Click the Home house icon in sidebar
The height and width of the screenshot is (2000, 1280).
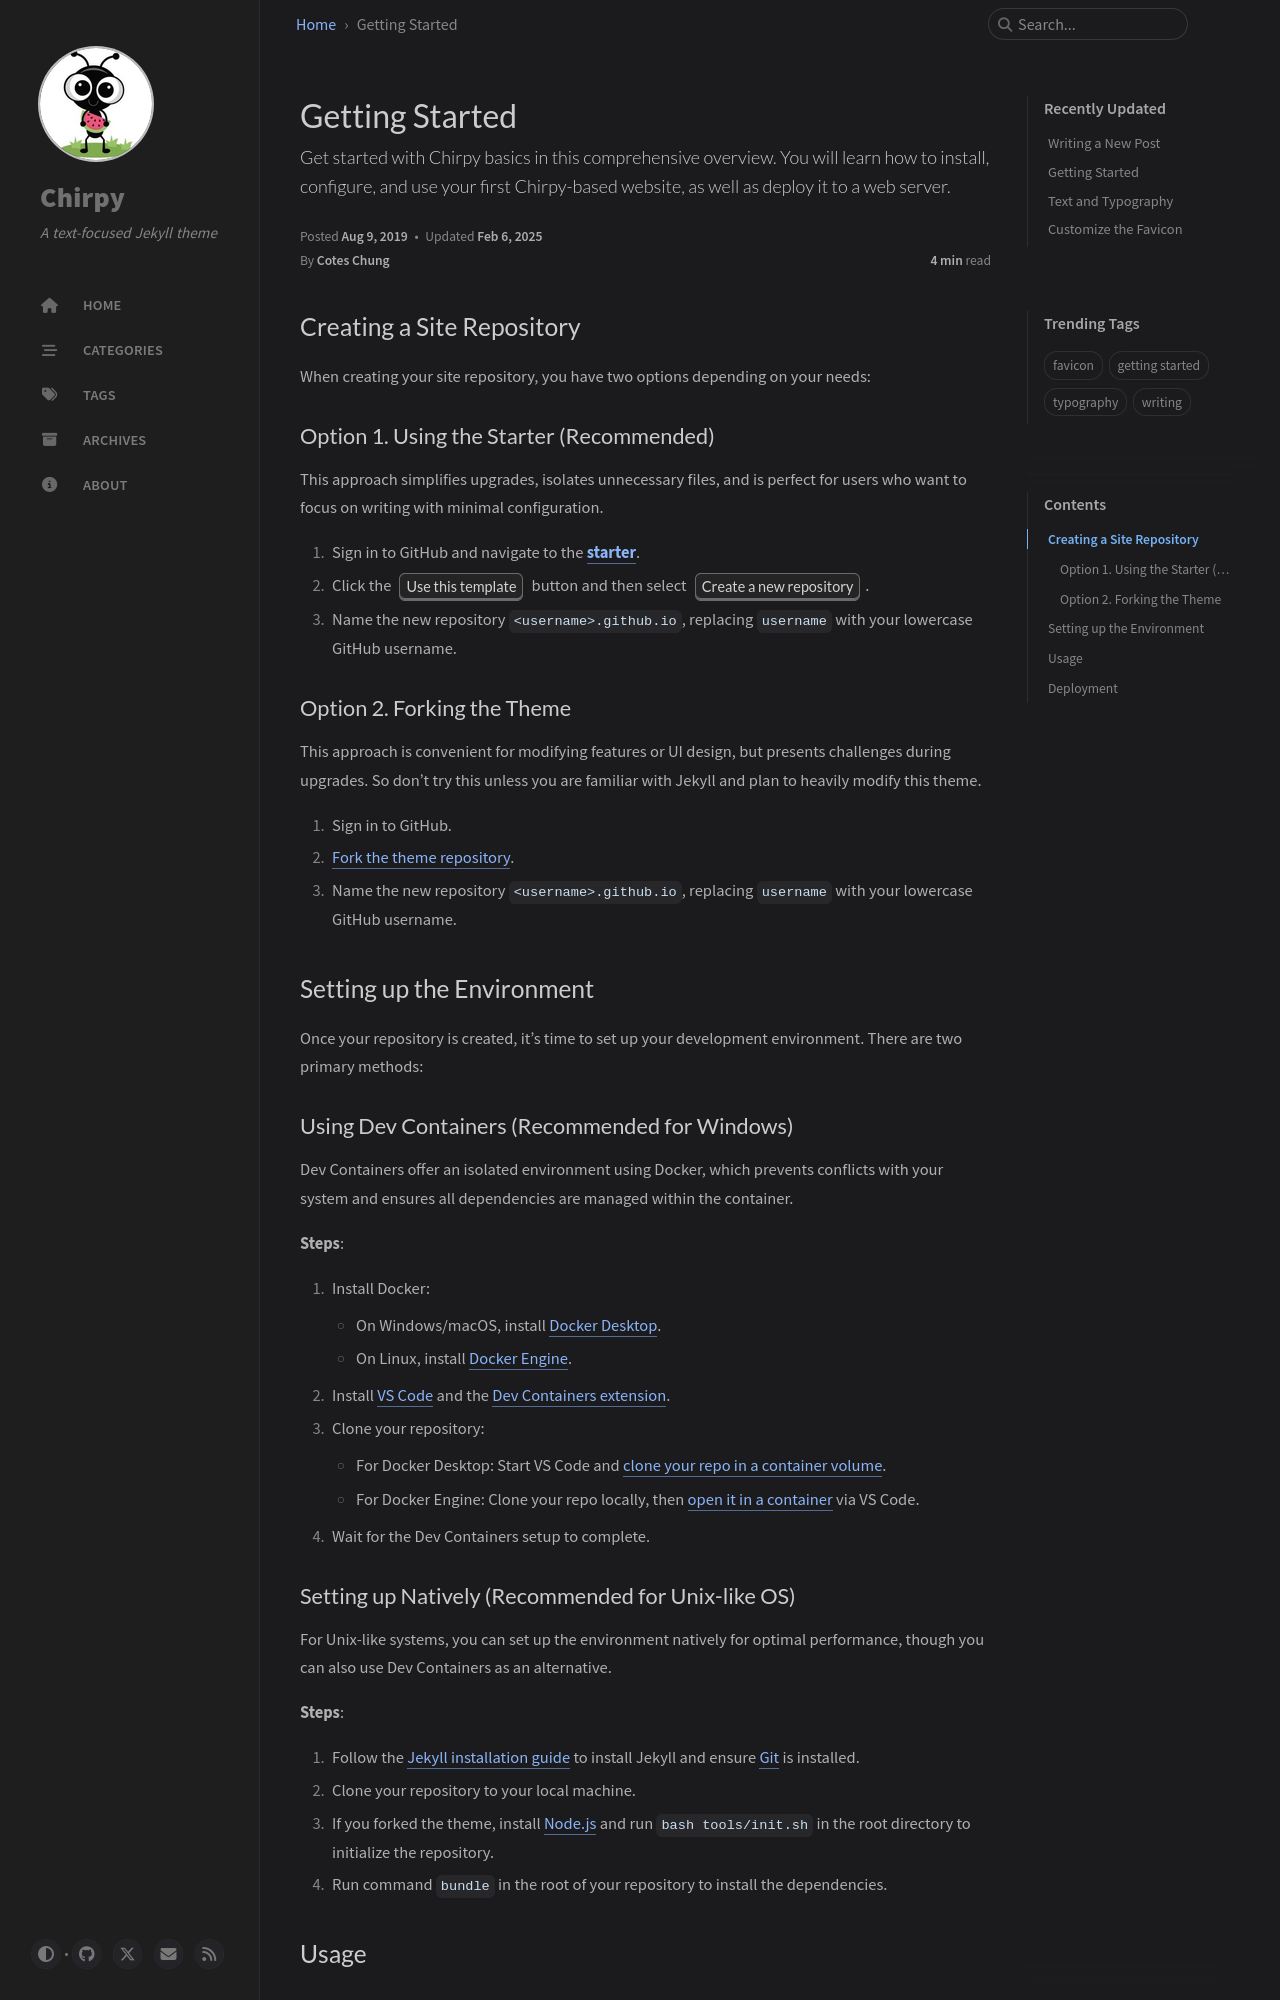pyautogui.click(x=49, y=305)
